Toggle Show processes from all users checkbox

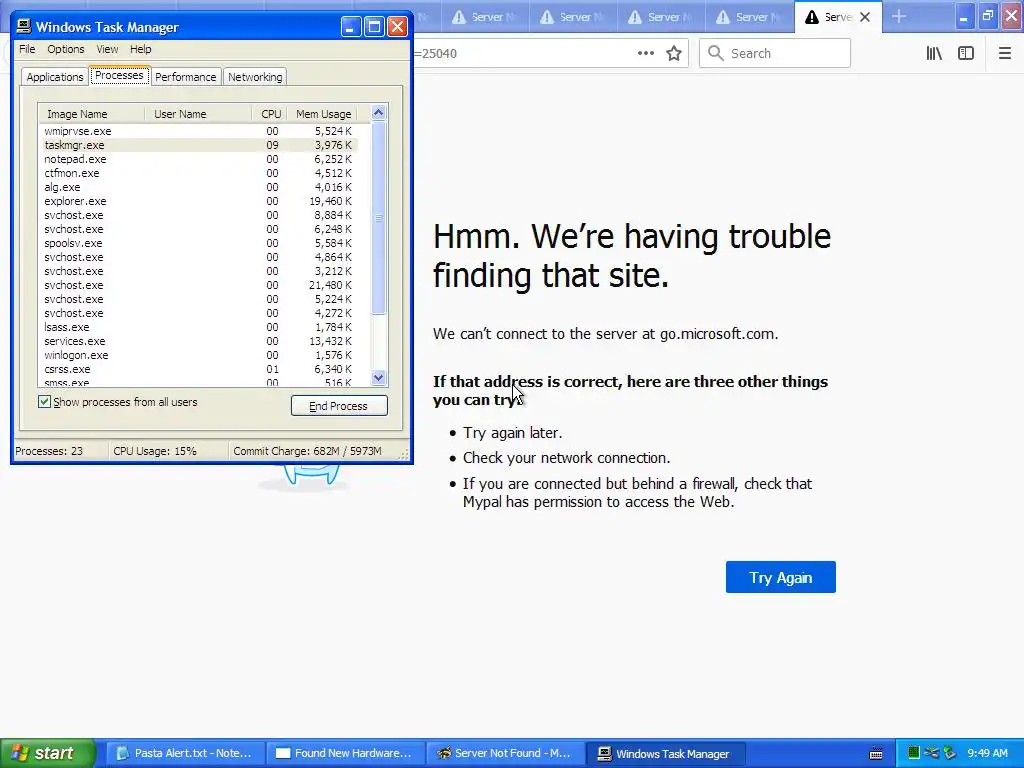[x=44, y=402]
